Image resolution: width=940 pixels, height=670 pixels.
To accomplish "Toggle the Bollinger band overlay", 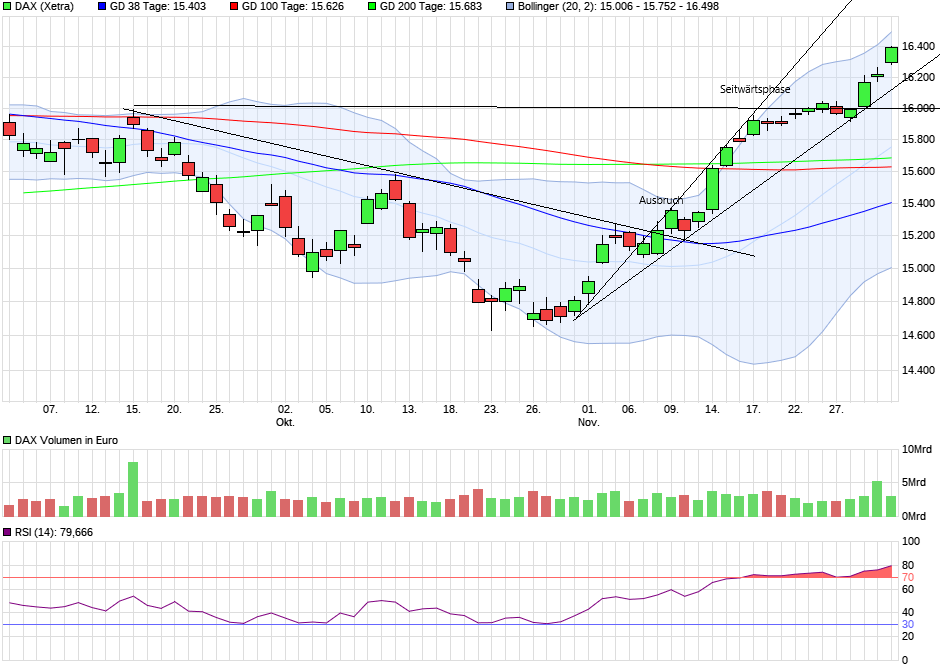I will [x=510, y=7].
